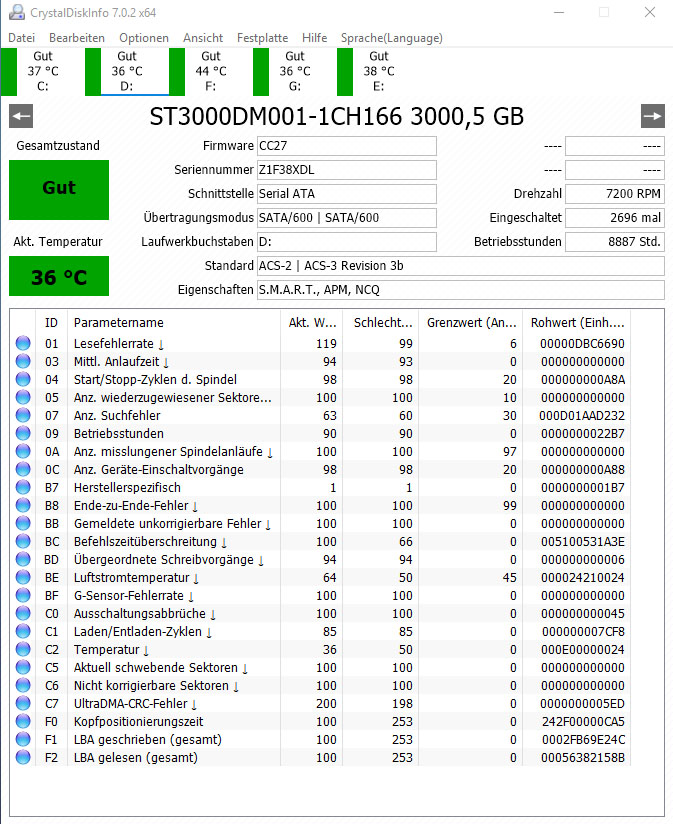
Task: Open the Festplatte menu
Action: 262,38
